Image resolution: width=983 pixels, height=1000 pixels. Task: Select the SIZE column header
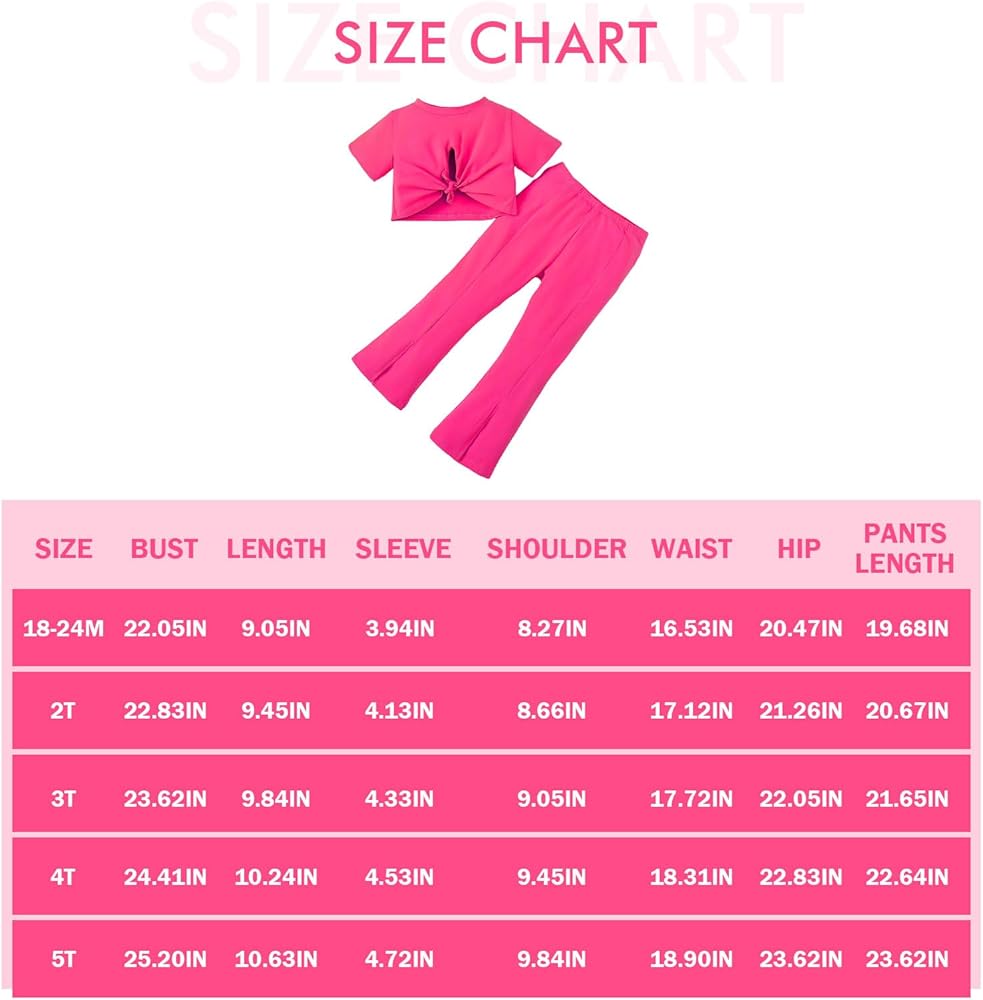pyautogui.click(x=64, y=549)
